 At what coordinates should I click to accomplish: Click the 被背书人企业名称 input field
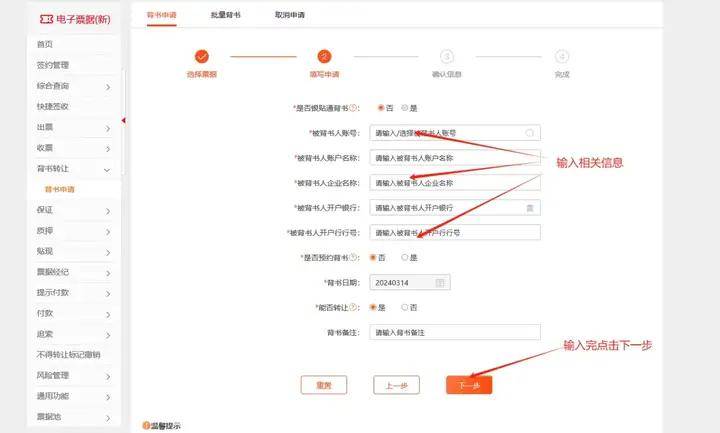tap(454, 183)
